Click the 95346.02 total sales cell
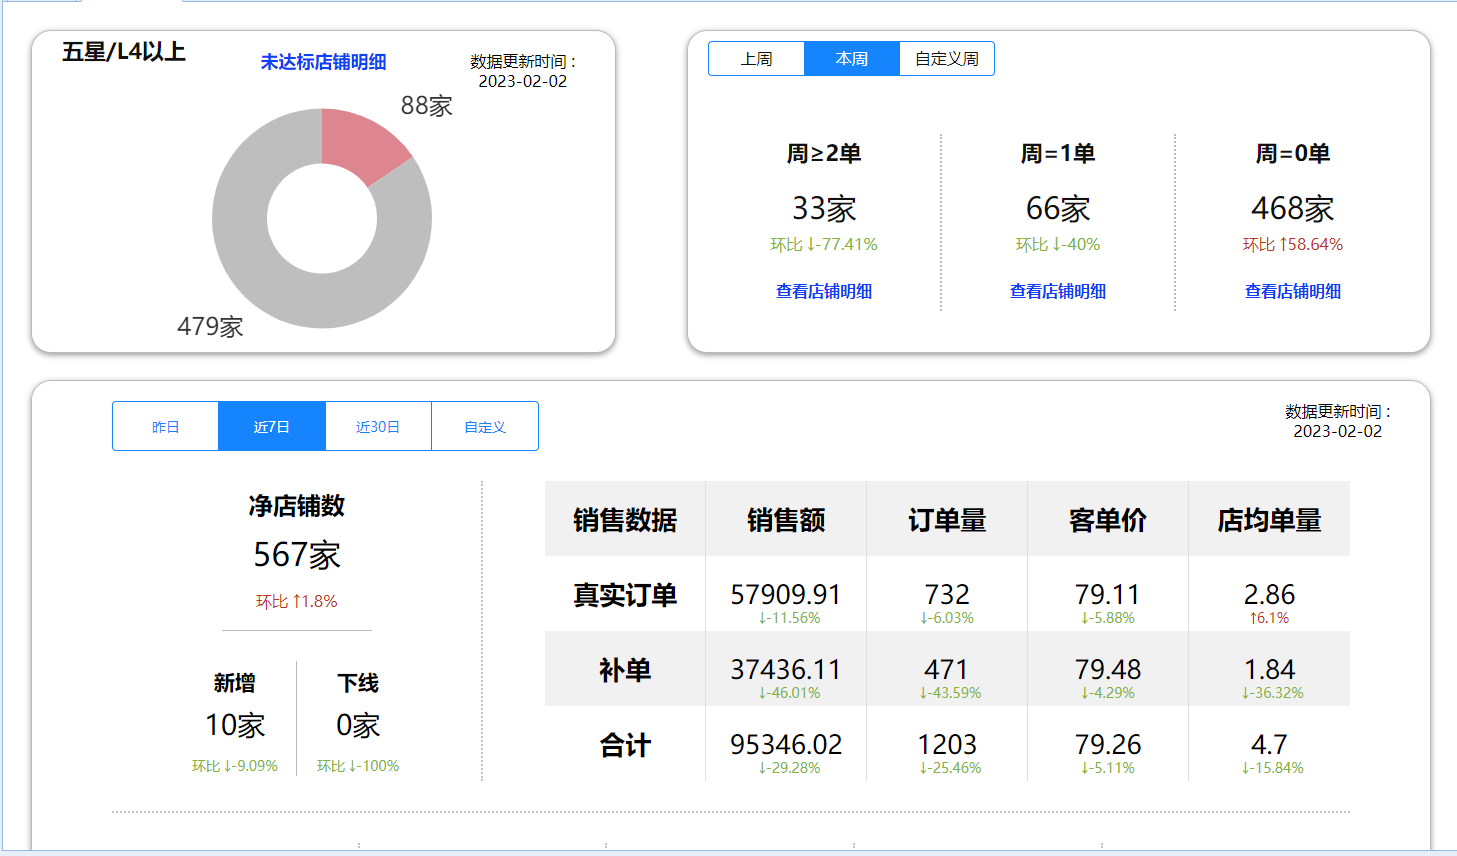Screen dimensions: 1457x856 pos(786,745)
